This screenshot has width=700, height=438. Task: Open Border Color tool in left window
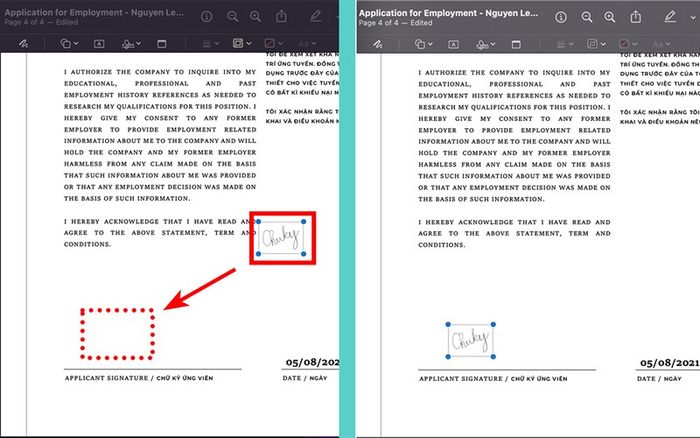click(238, 43)
